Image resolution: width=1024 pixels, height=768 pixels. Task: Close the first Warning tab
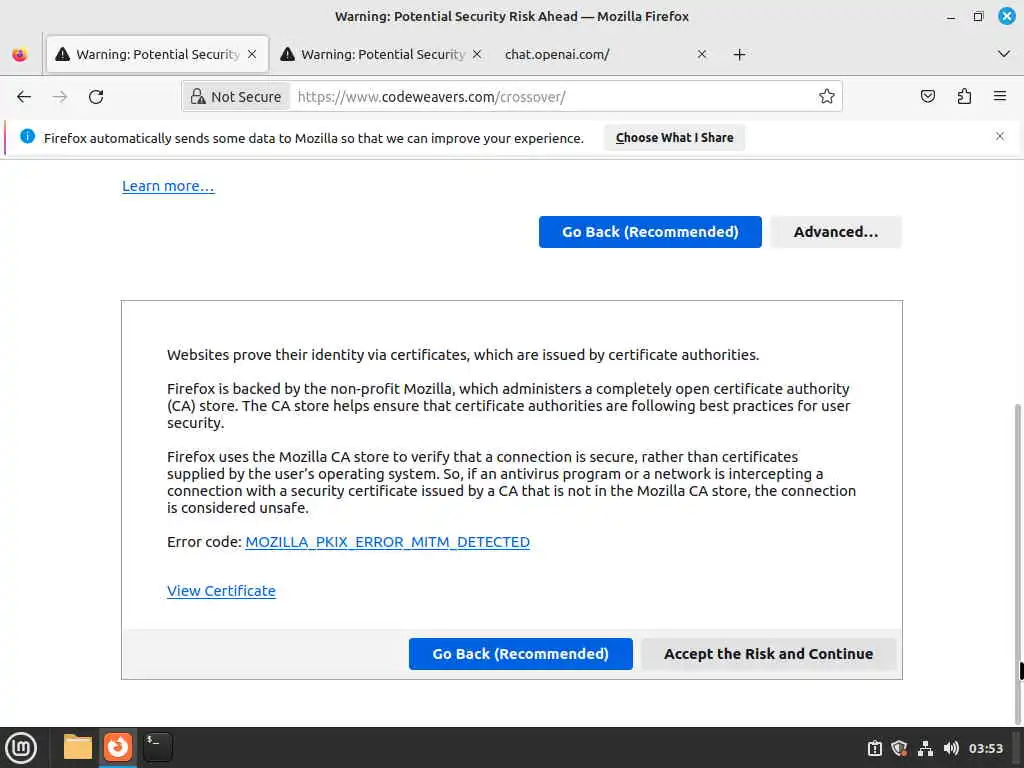point(252,54)
